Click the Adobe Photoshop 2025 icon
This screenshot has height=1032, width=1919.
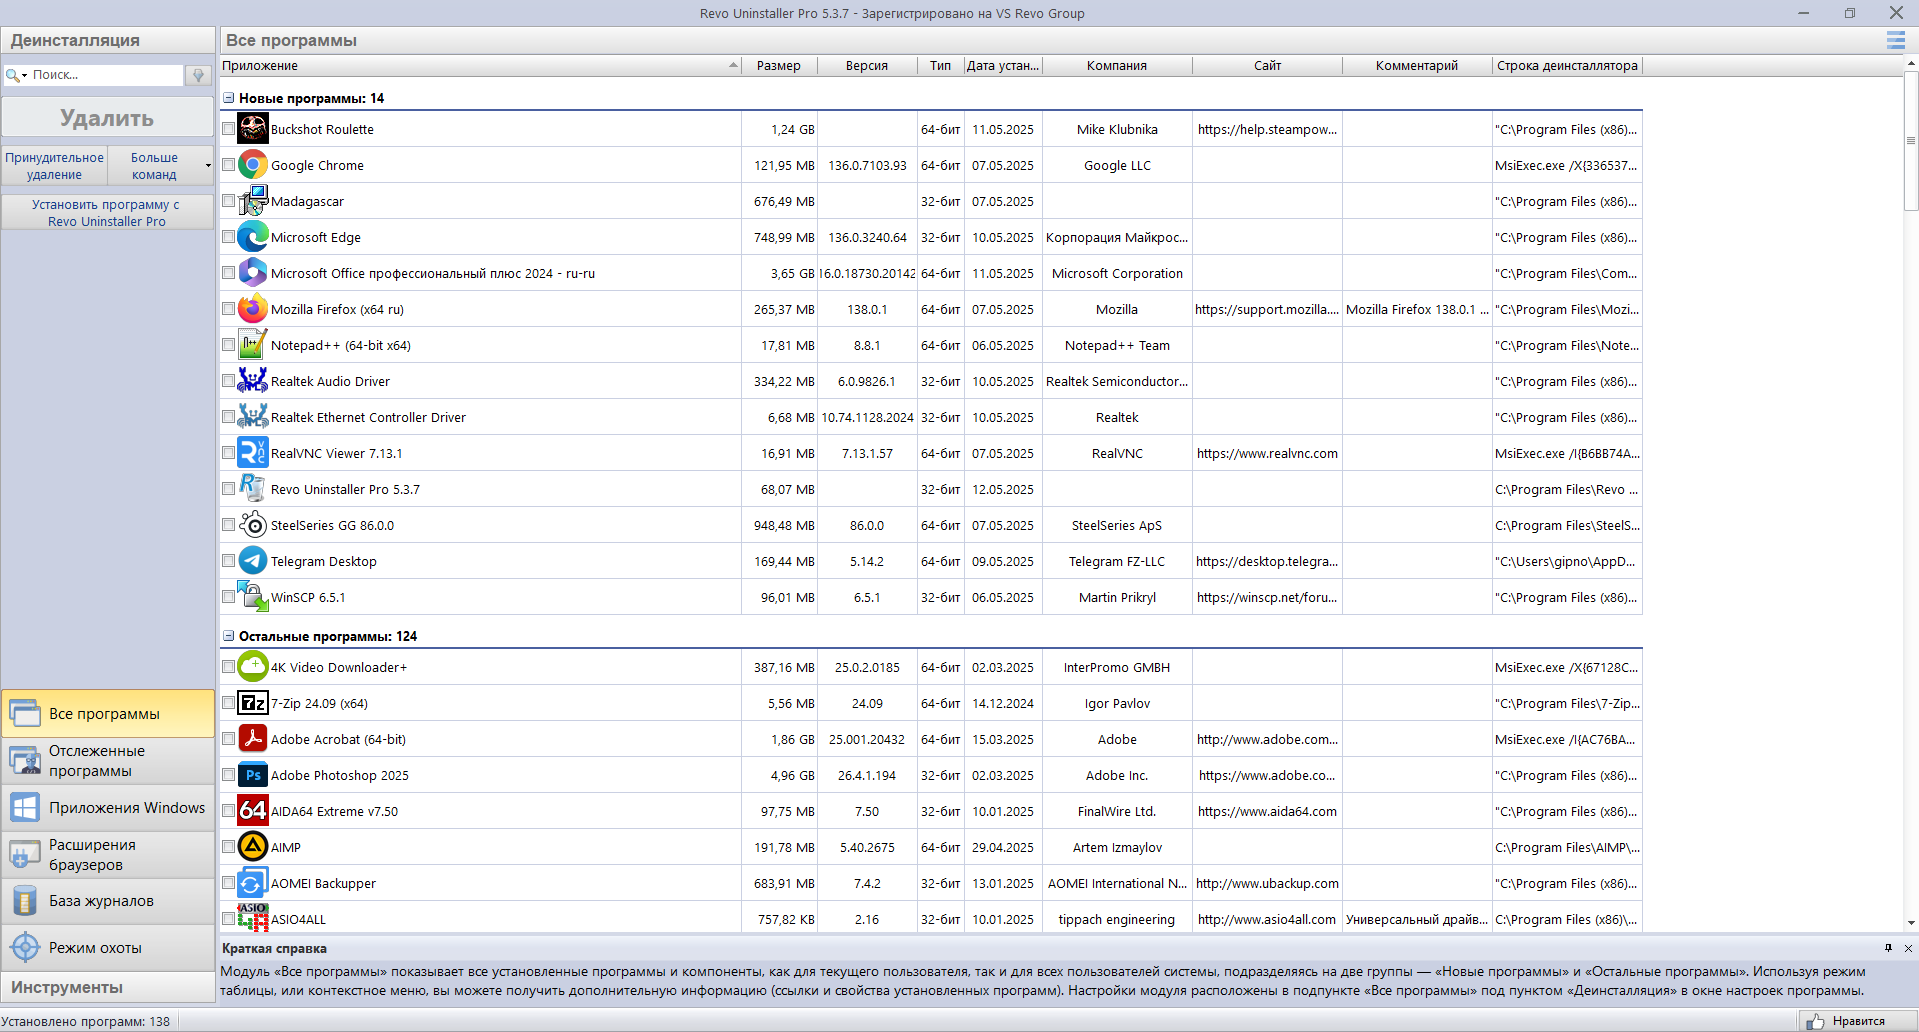(253, 775)
